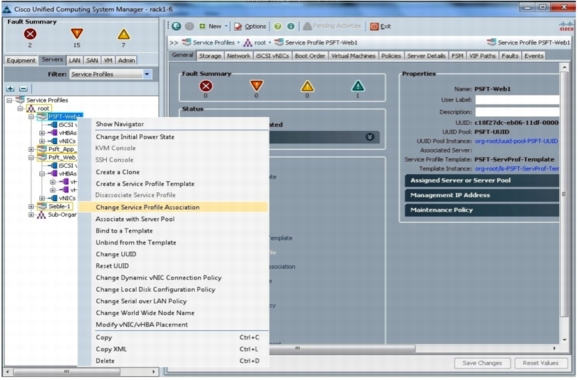Open the Storage tab
Viewport: 578px width, 380px height.
pyautogui.click(x=210, y=56)
